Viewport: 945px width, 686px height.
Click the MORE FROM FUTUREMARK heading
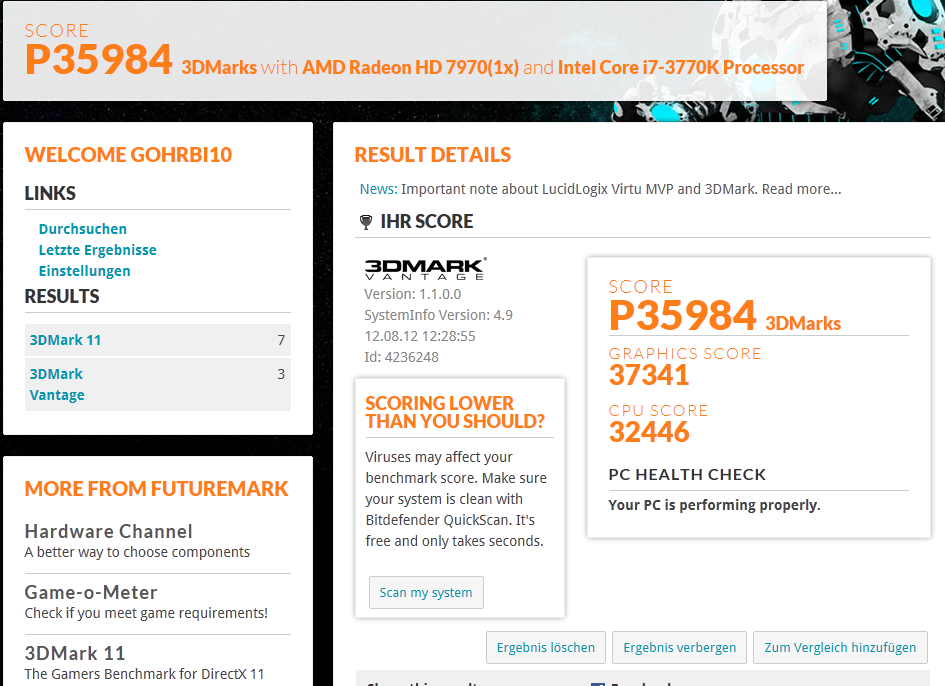[157, 489]
